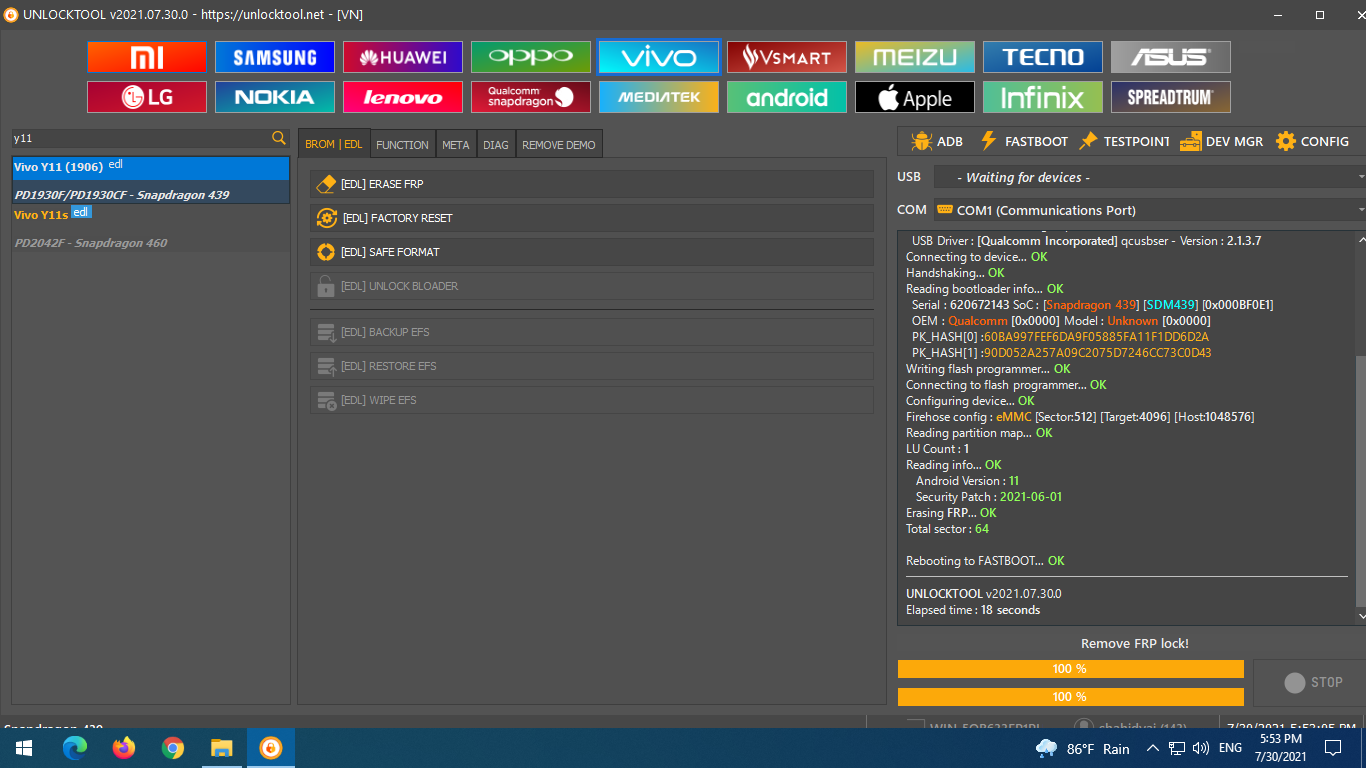1366x768 pixels.
Task: Open Microsoft Edge from taskbar
Action: click(75, 748)
